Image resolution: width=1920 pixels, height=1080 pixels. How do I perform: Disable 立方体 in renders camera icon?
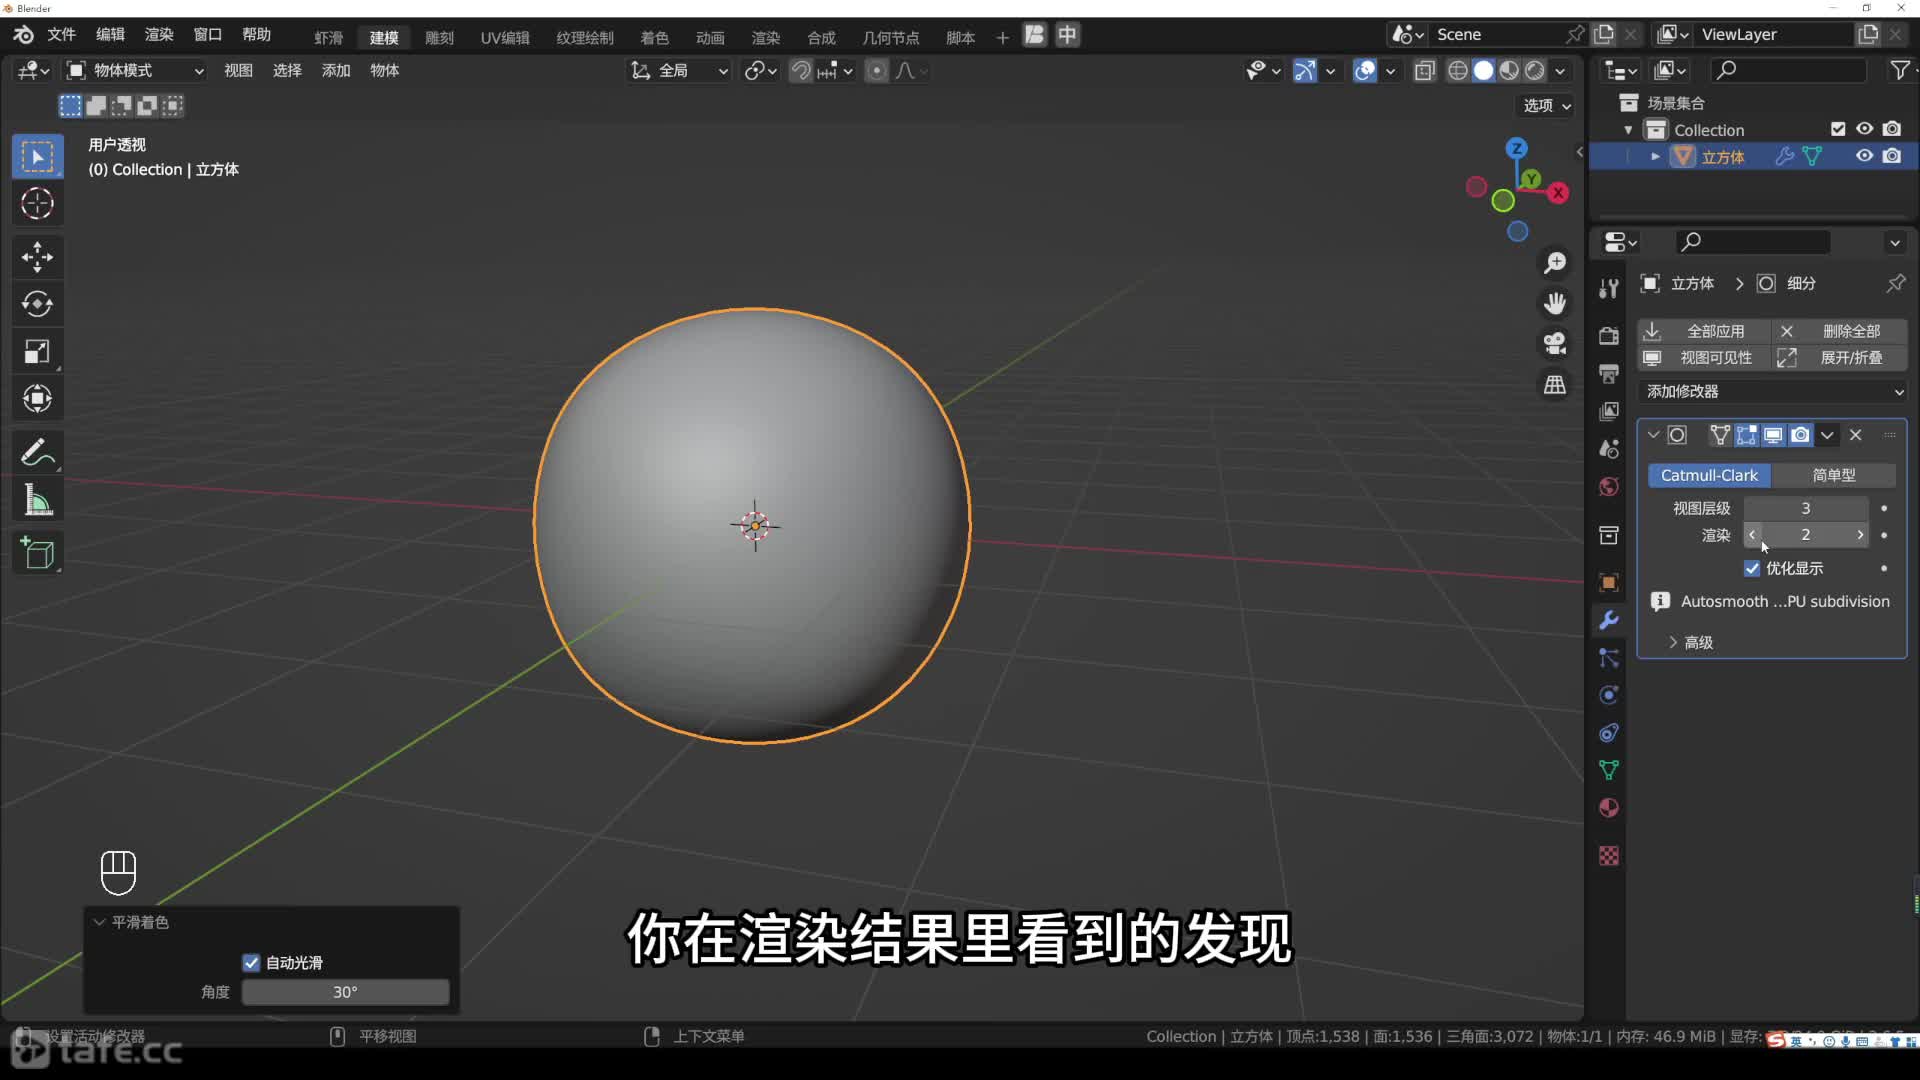coord(1892,156)
